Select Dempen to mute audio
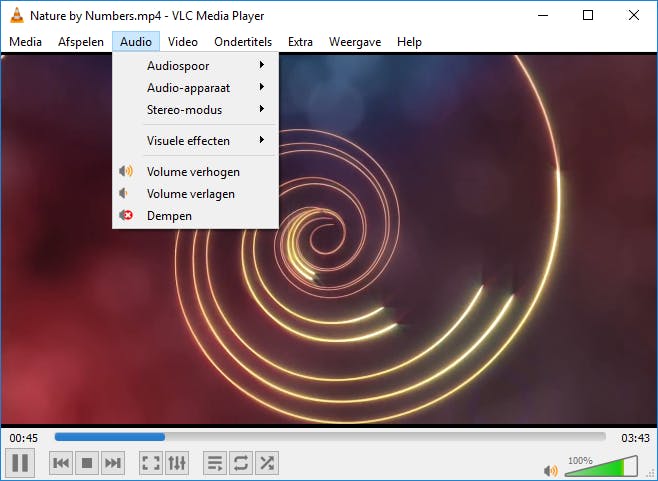Image resolution: width=658 pixels, height=481 pixels. click(x=195, y=215)
